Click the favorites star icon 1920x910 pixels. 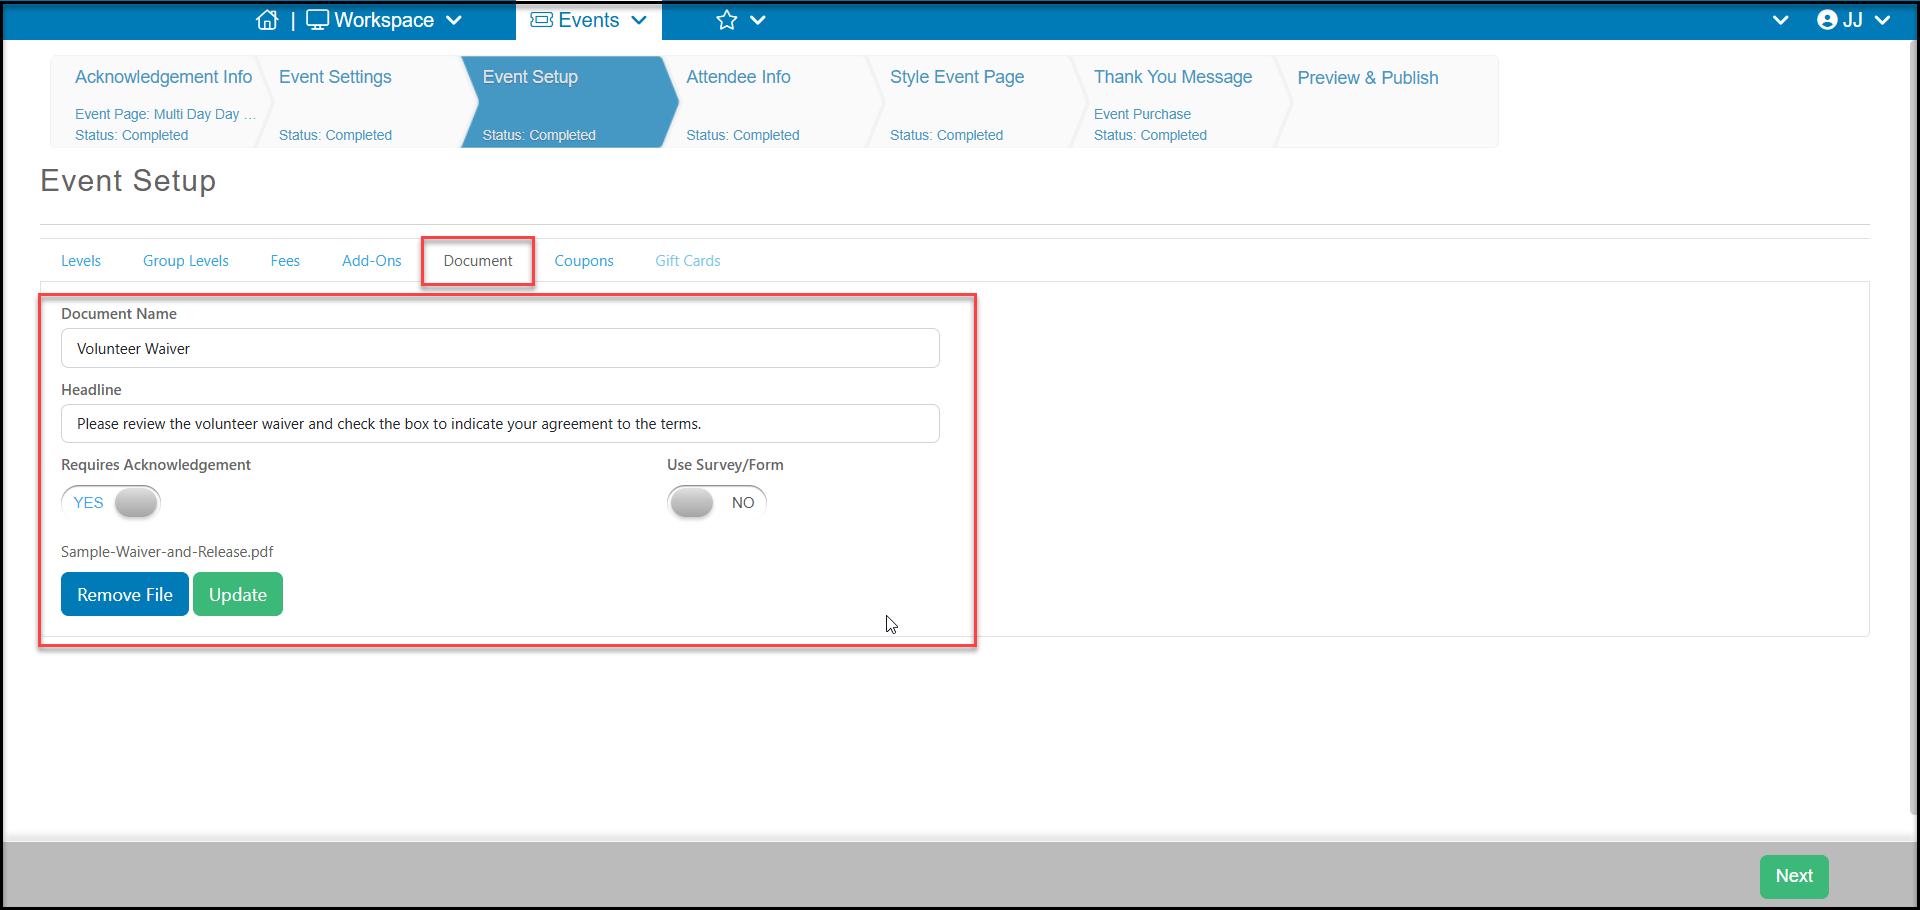tap(727, 20)
